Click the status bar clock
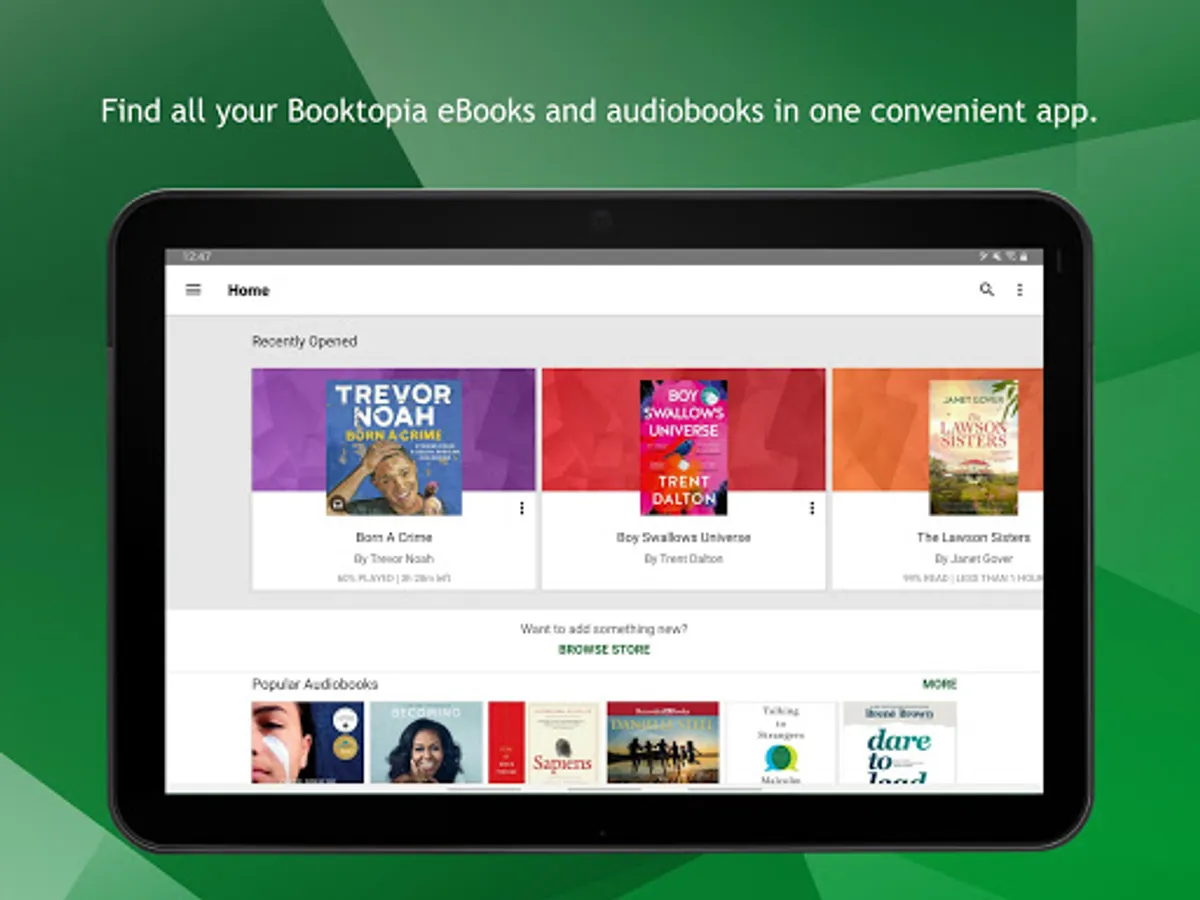Viewport: 1200px width, 900px height. tap(197, 257)
